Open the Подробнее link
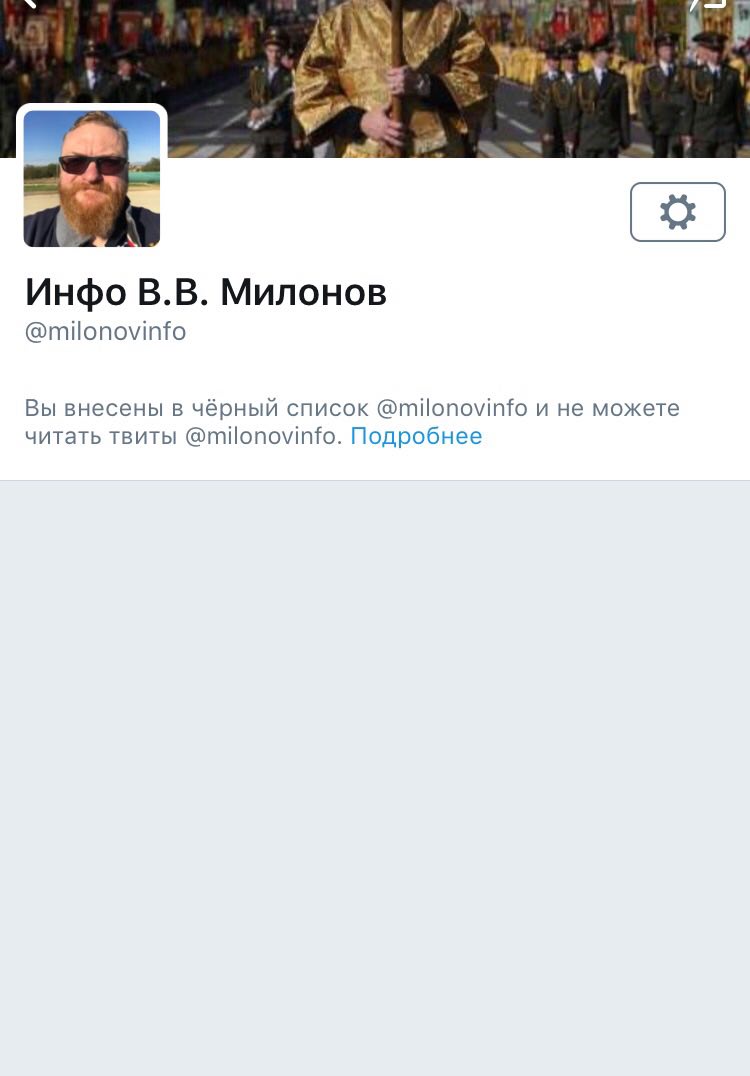 pos(417,436)
